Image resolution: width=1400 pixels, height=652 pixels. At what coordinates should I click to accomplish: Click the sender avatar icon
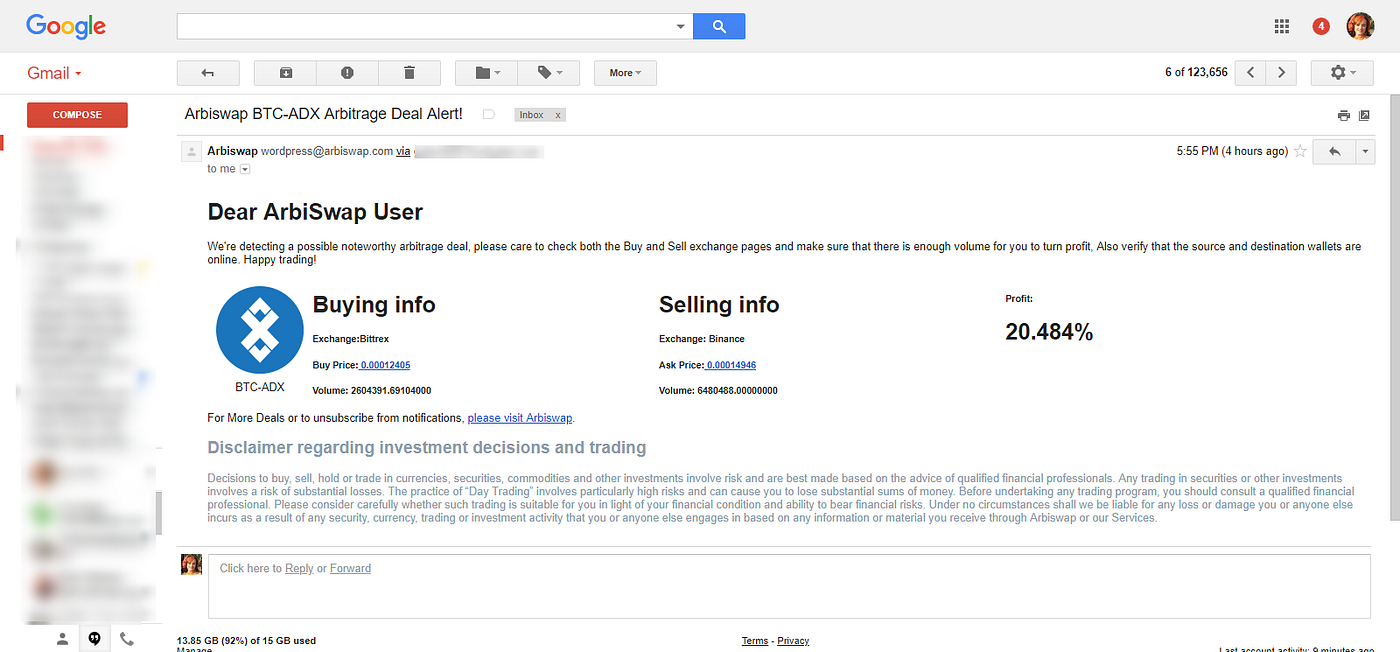tap(190, 151)
